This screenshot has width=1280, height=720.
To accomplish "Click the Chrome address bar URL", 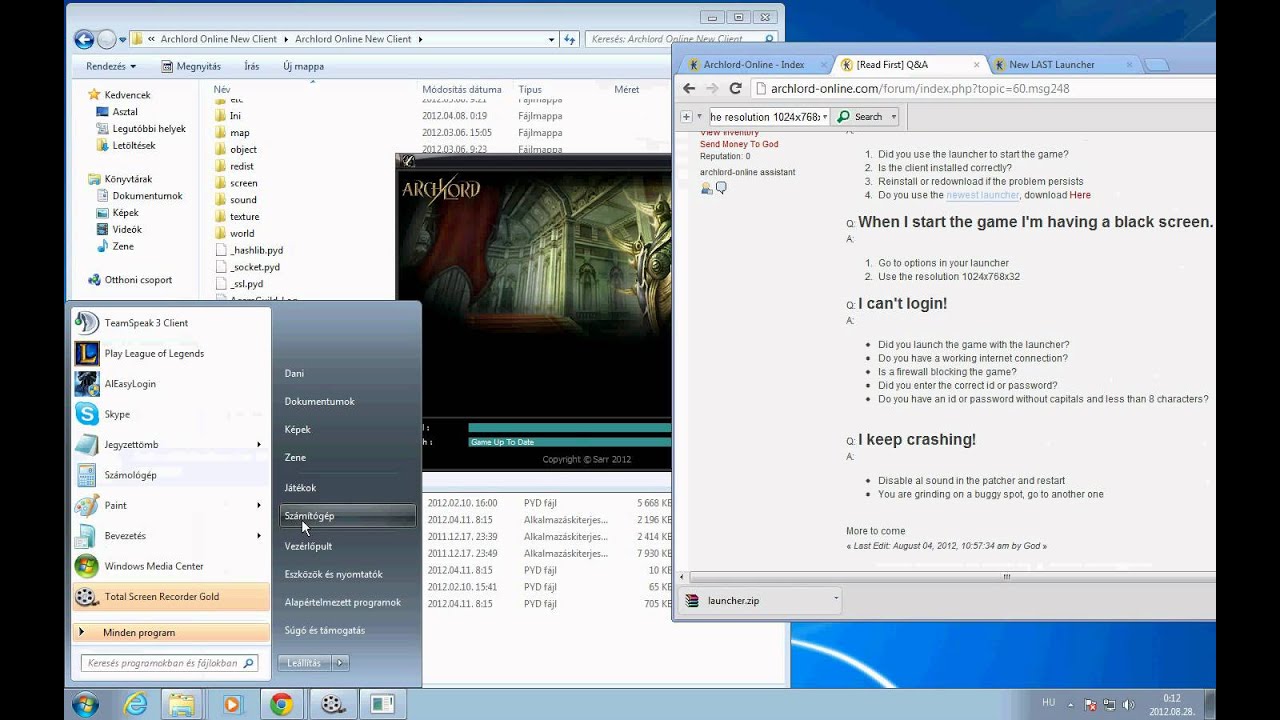I will coord(920,88).
